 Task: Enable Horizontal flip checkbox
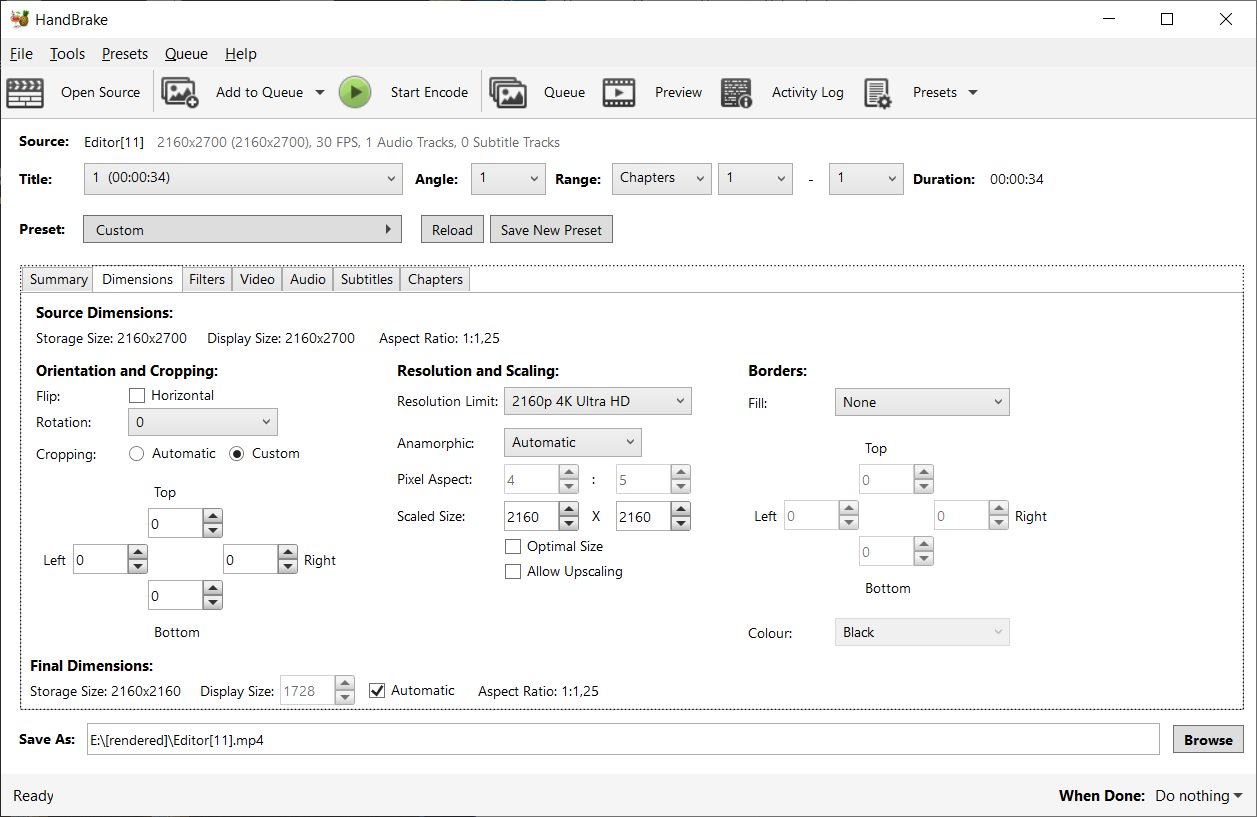137,395
